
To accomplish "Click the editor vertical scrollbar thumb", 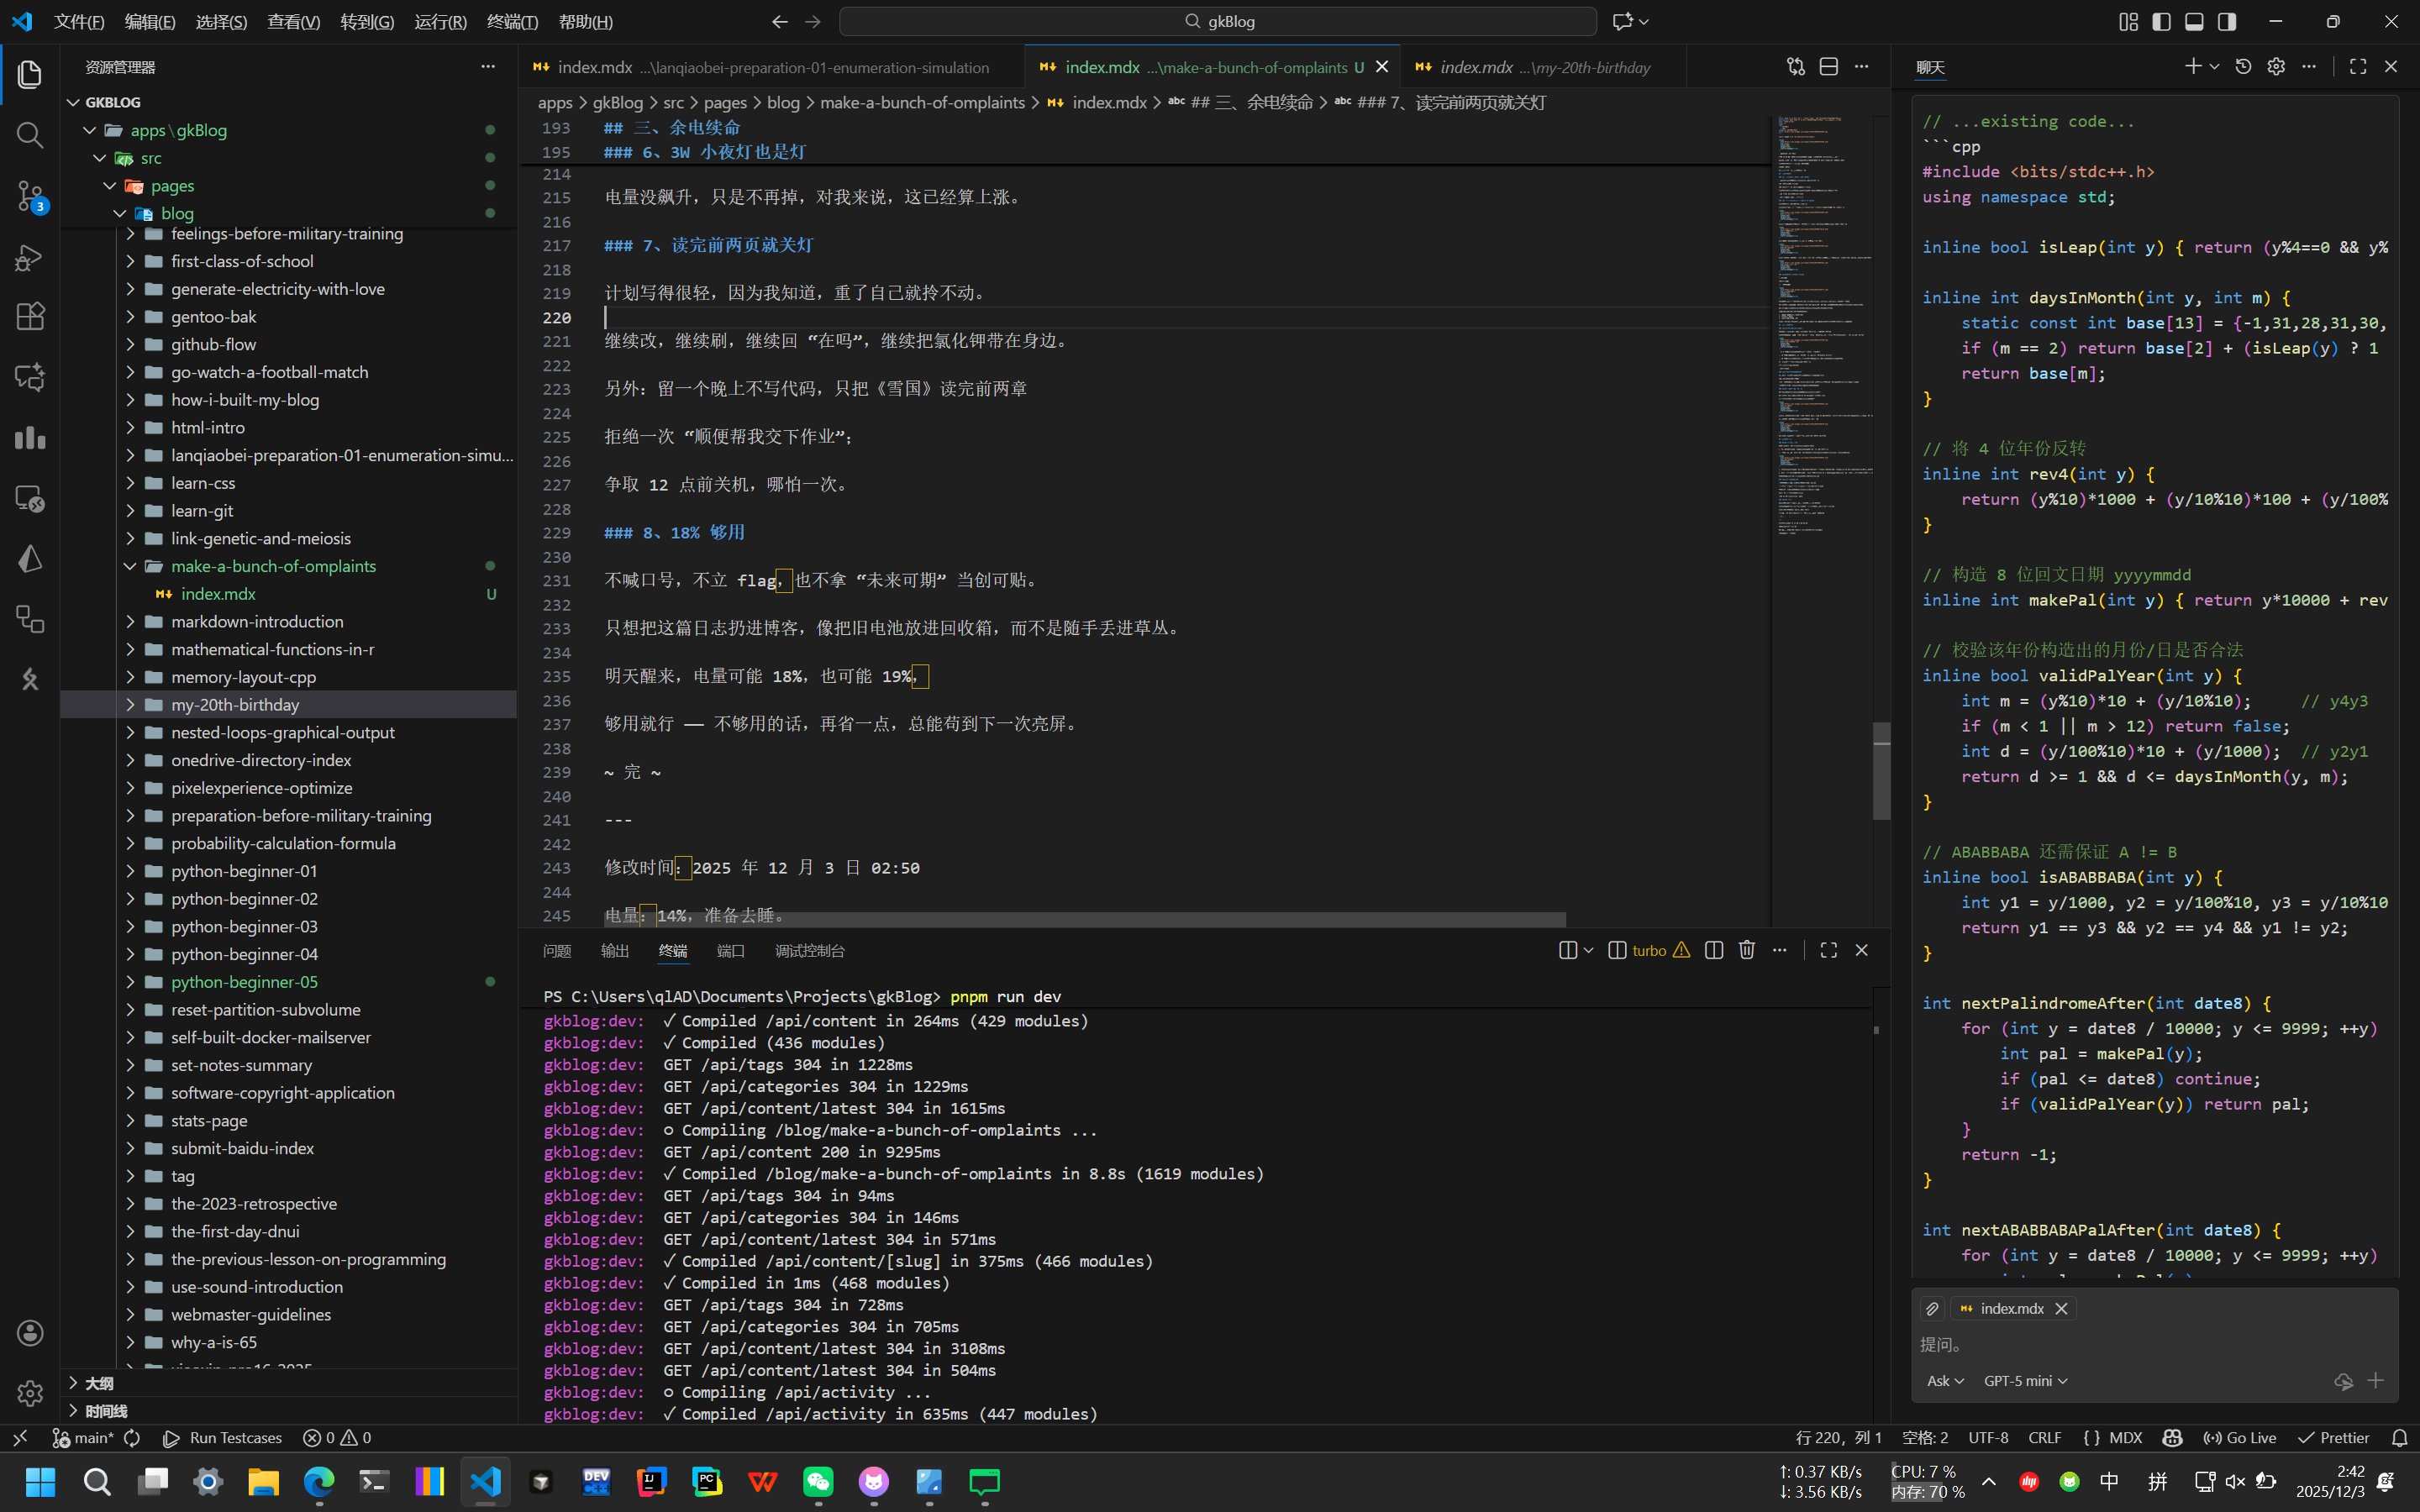I will 1881,770.
